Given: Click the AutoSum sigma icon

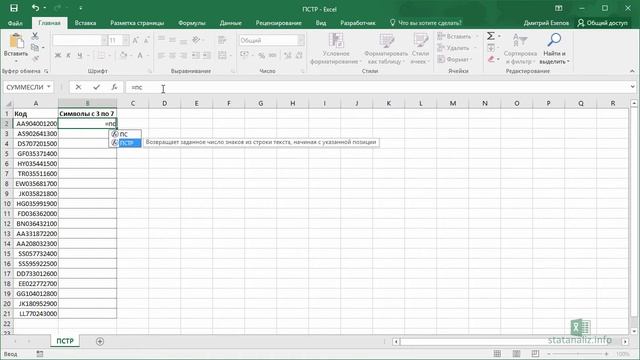Looking at the screenshot, I should [491, 36].
